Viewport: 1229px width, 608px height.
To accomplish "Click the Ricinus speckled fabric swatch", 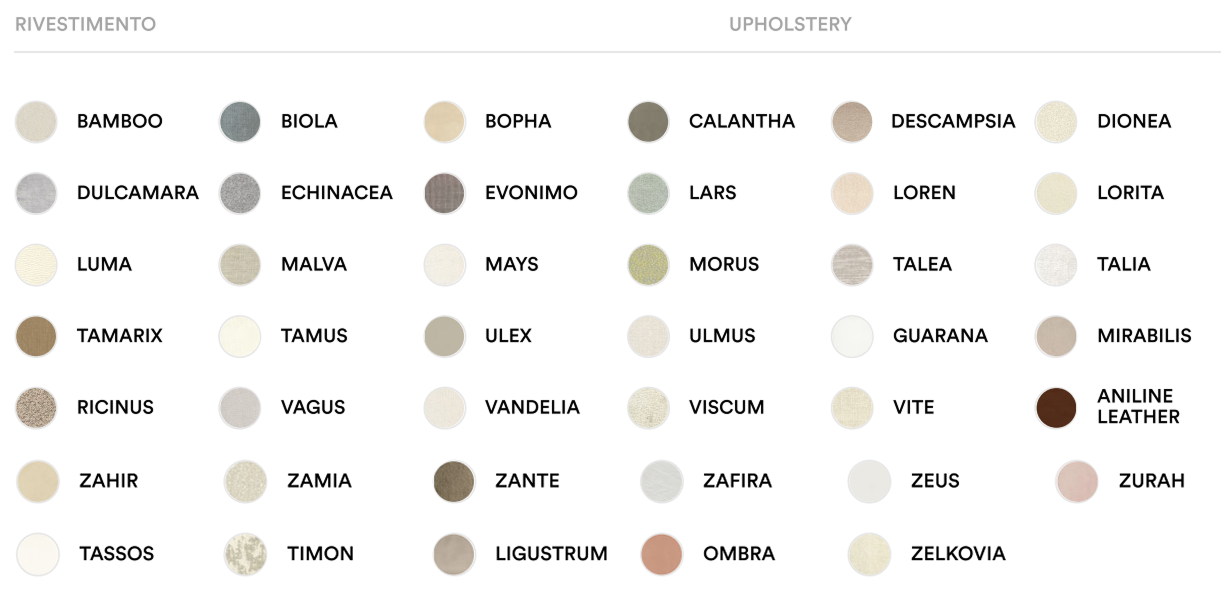I will [x=36, y=408].
